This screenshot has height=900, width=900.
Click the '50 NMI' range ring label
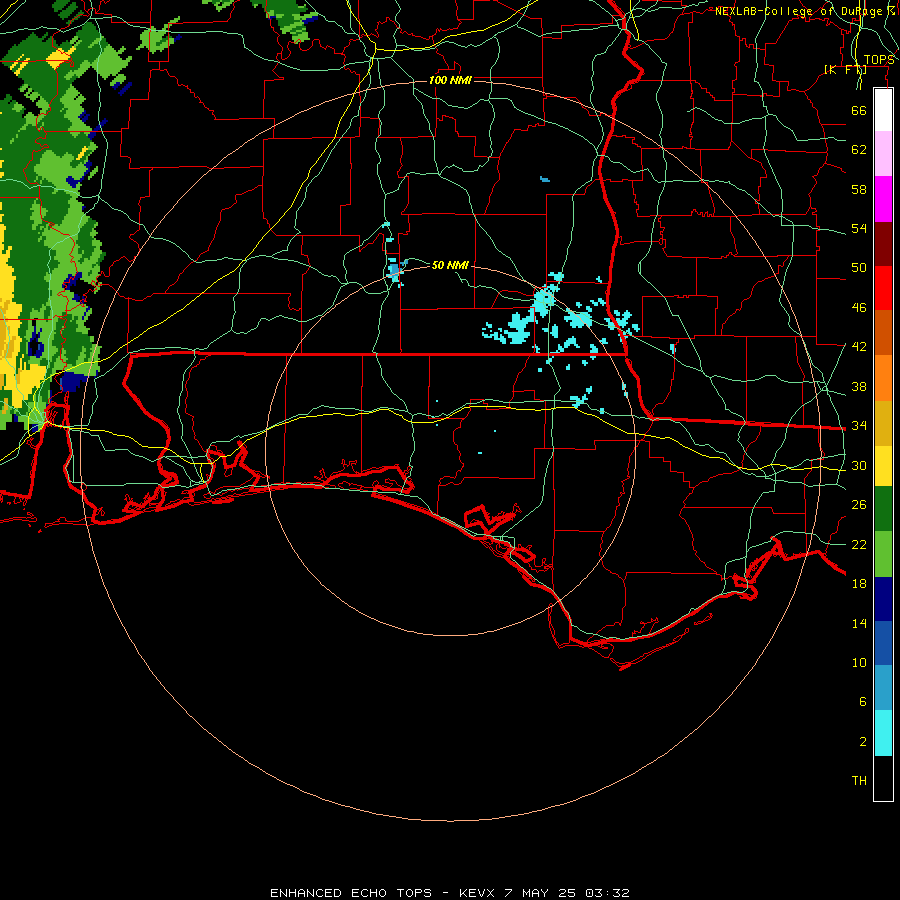[450, 265]
